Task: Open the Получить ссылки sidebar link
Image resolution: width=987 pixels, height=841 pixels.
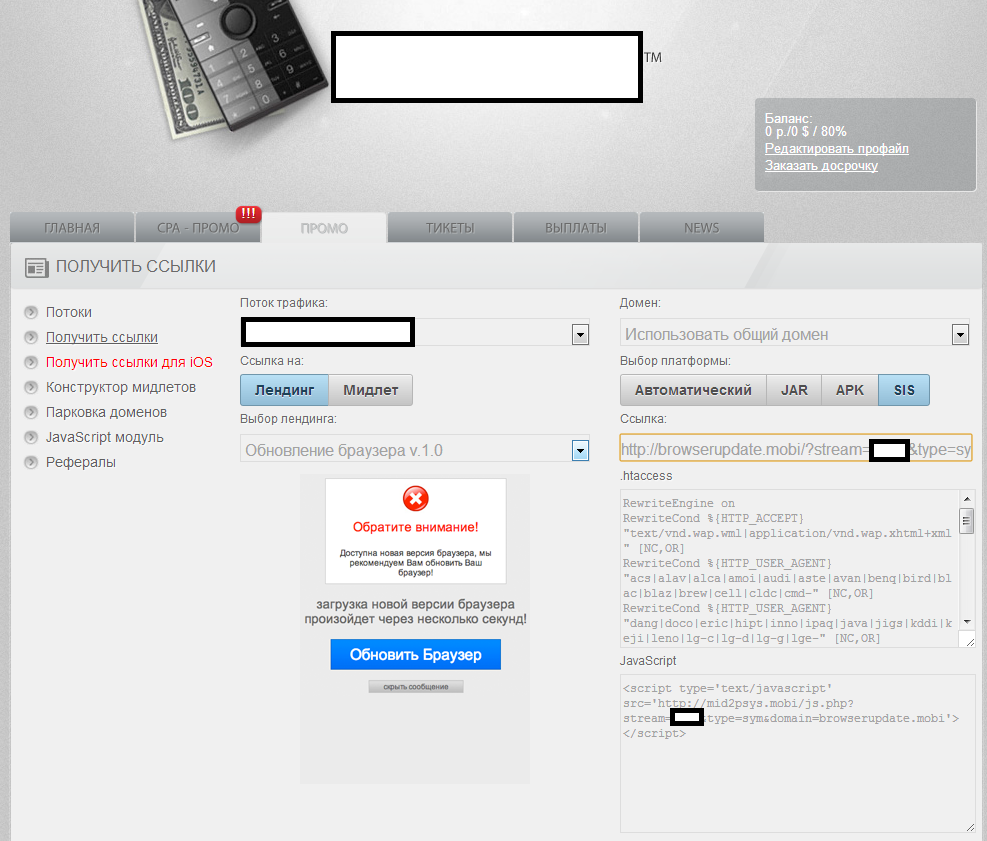Action: tap(102, 337)
